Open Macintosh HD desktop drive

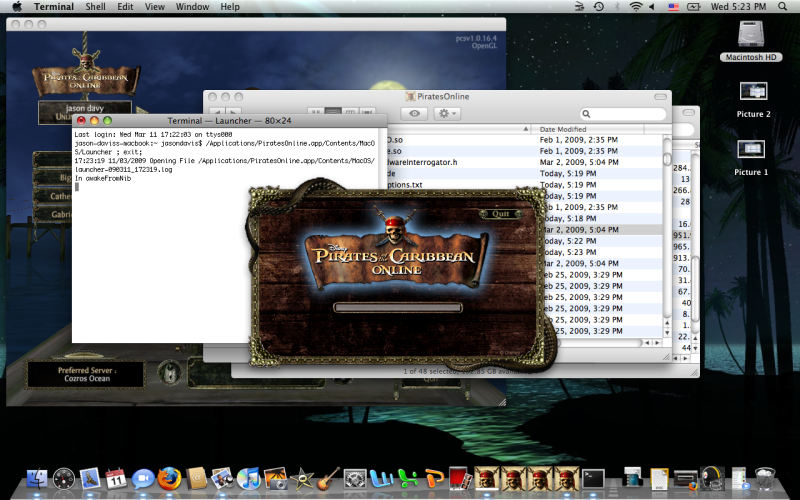coord(751,41)
